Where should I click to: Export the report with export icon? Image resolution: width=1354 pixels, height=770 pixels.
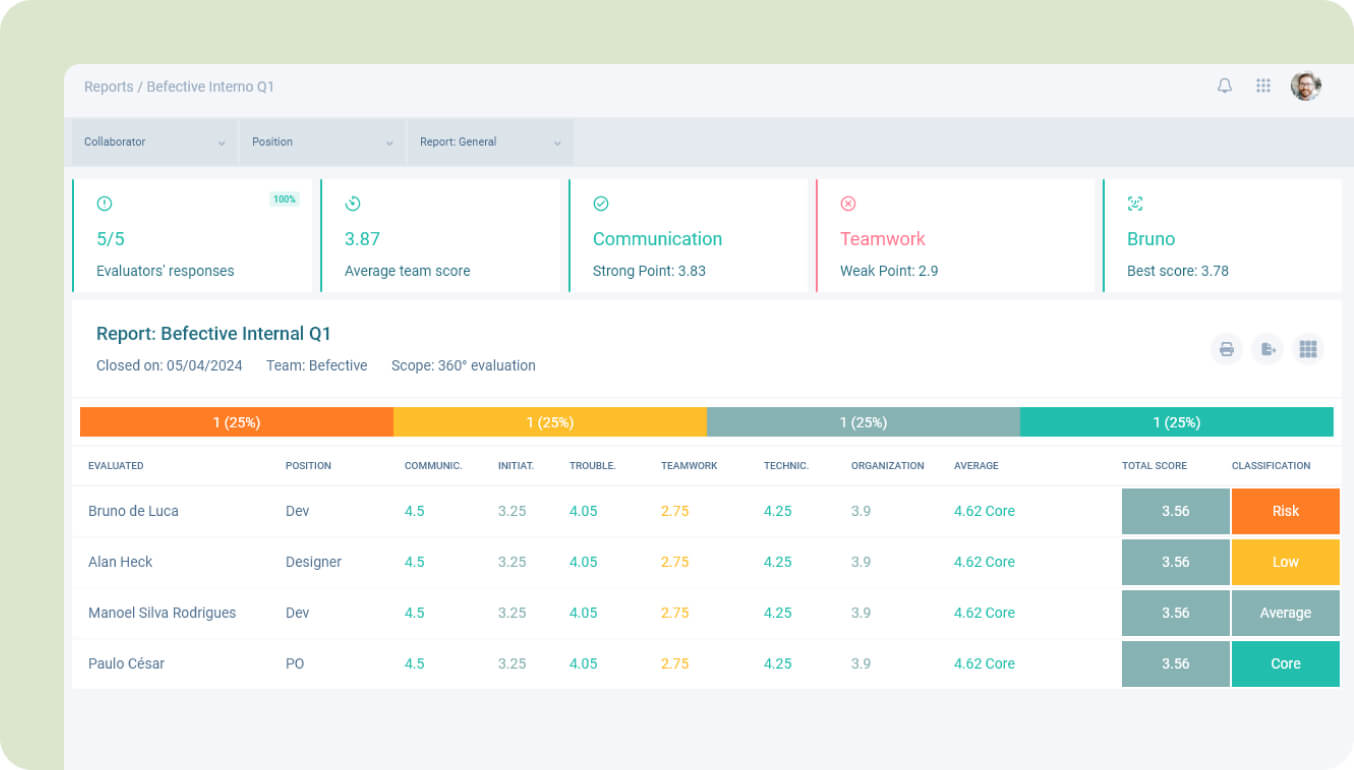(x=1267, y=349)
